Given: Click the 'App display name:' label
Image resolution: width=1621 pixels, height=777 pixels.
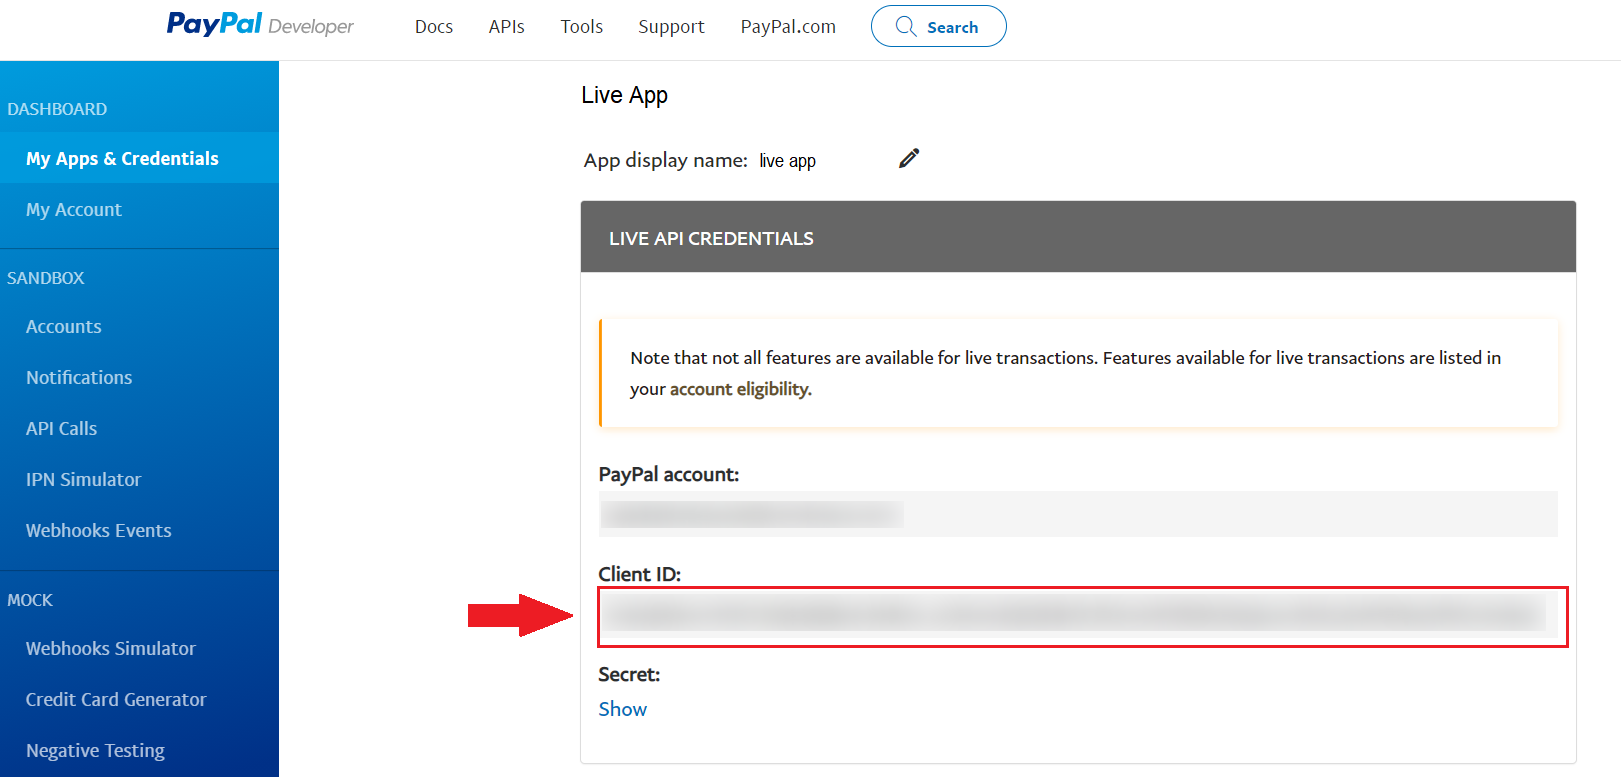Looking at the screenshot, I should click(x=665, y=160).
